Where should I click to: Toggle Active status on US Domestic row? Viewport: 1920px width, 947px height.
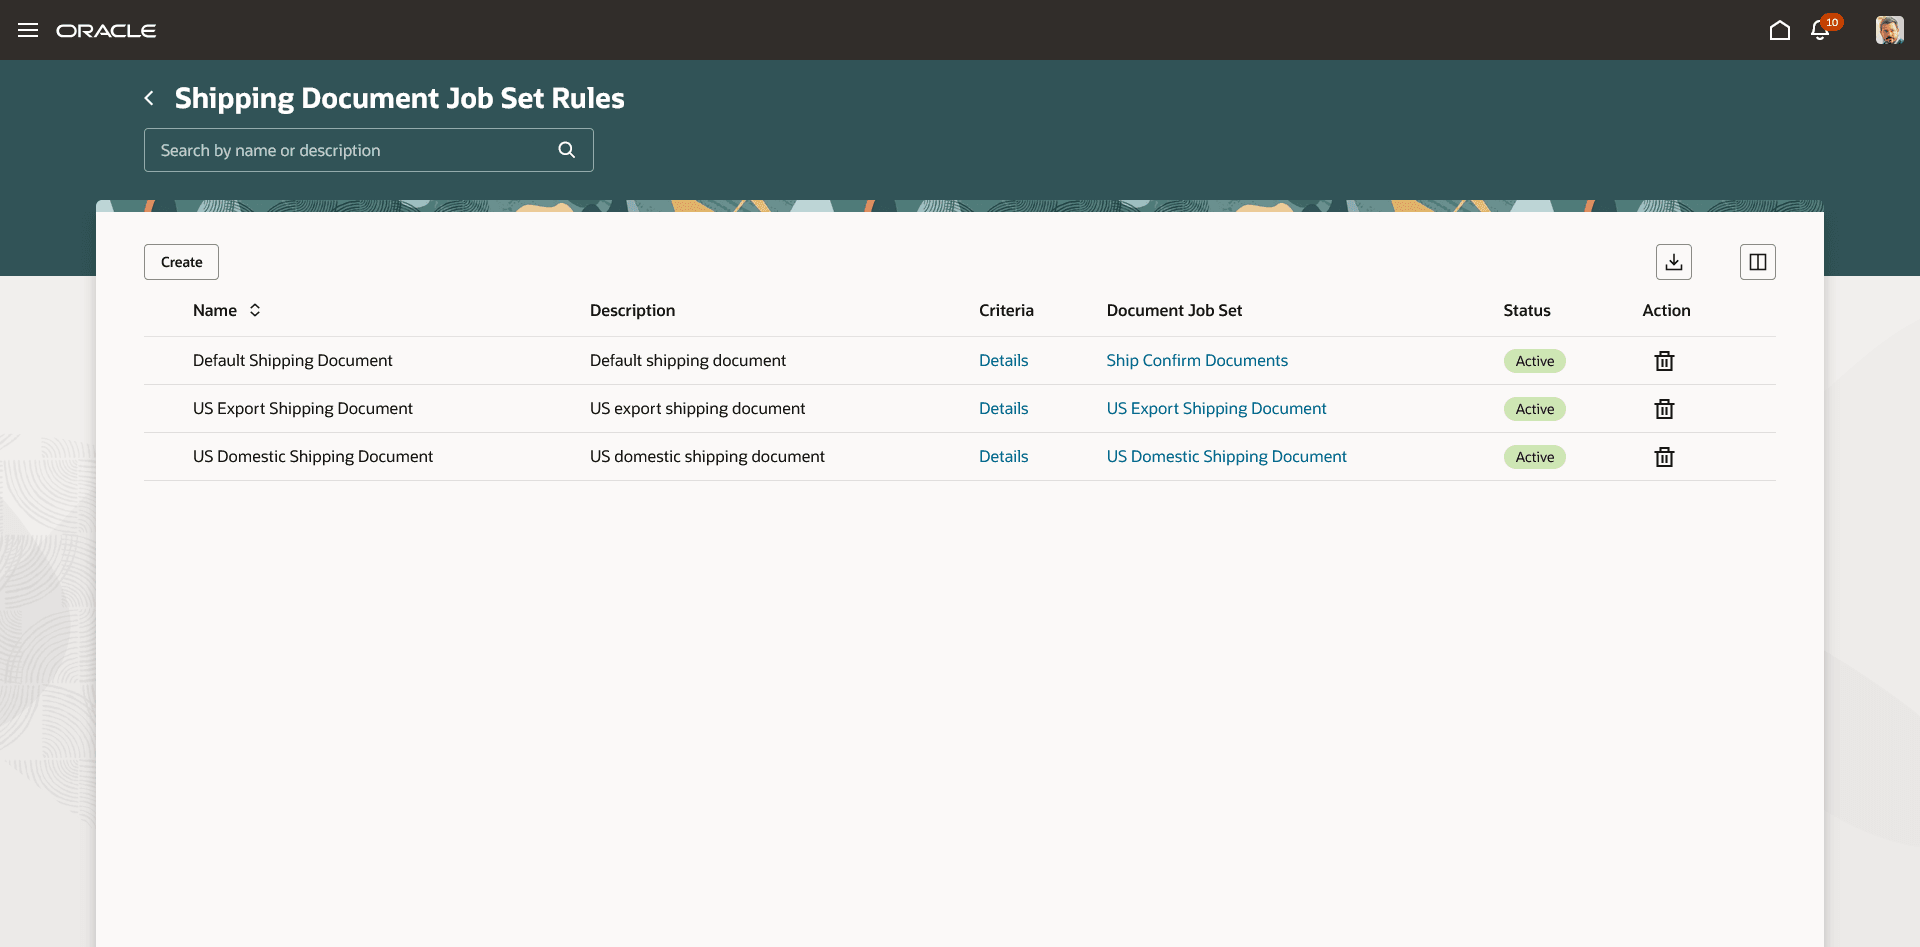[1534, 456]
